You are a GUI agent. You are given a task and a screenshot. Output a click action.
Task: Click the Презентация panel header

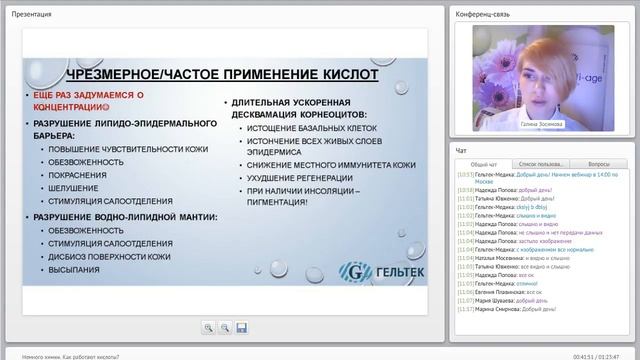pyautogui.click(x=31, y=14)
